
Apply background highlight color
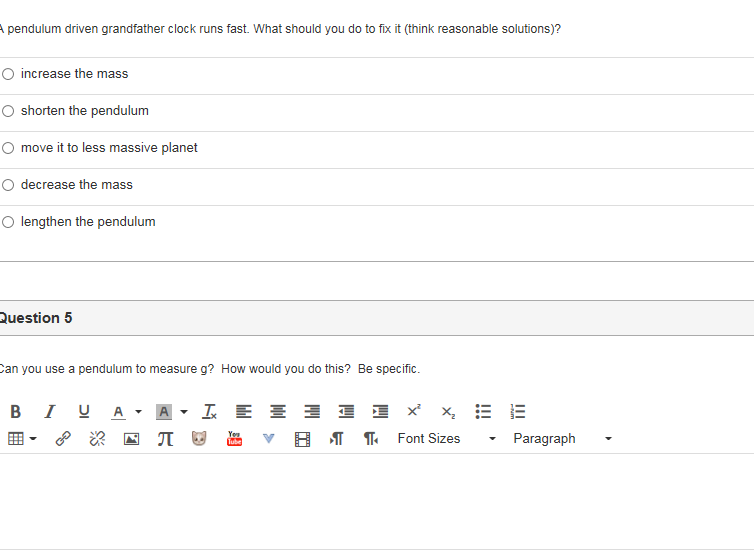point(163,412)
